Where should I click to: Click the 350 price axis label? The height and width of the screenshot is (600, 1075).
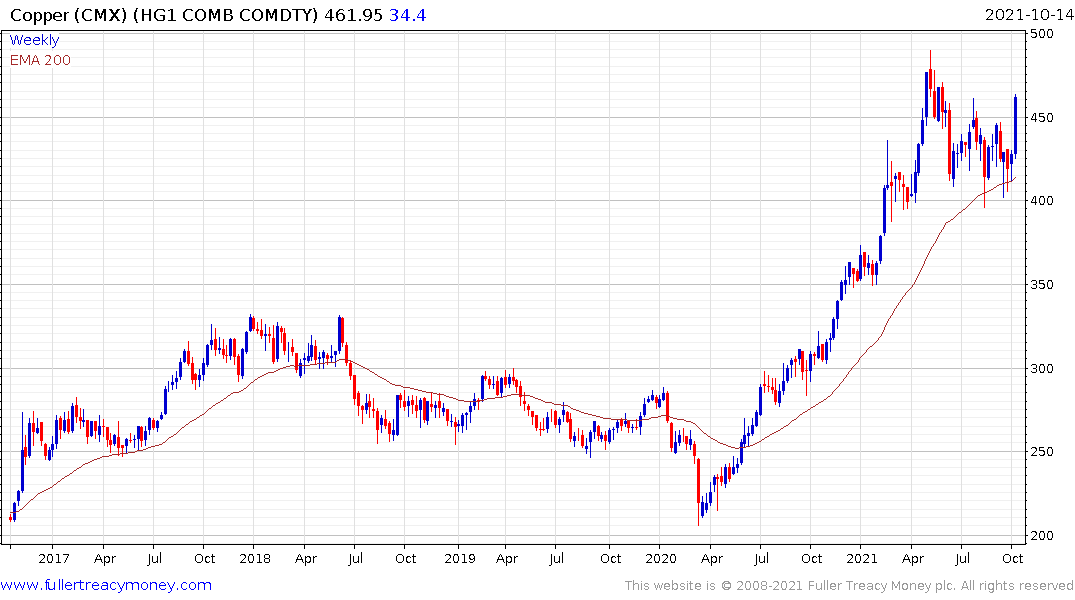(x=1042, y=285)
